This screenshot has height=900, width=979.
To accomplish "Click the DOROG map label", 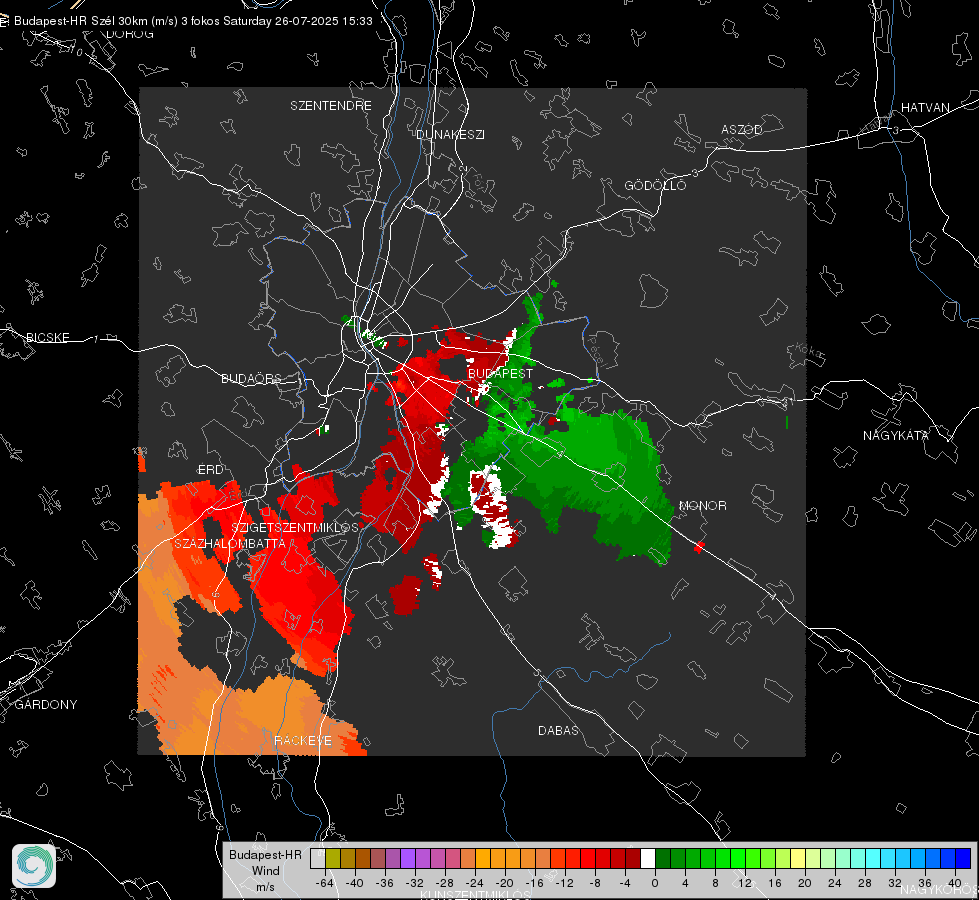I will [130, 34].
